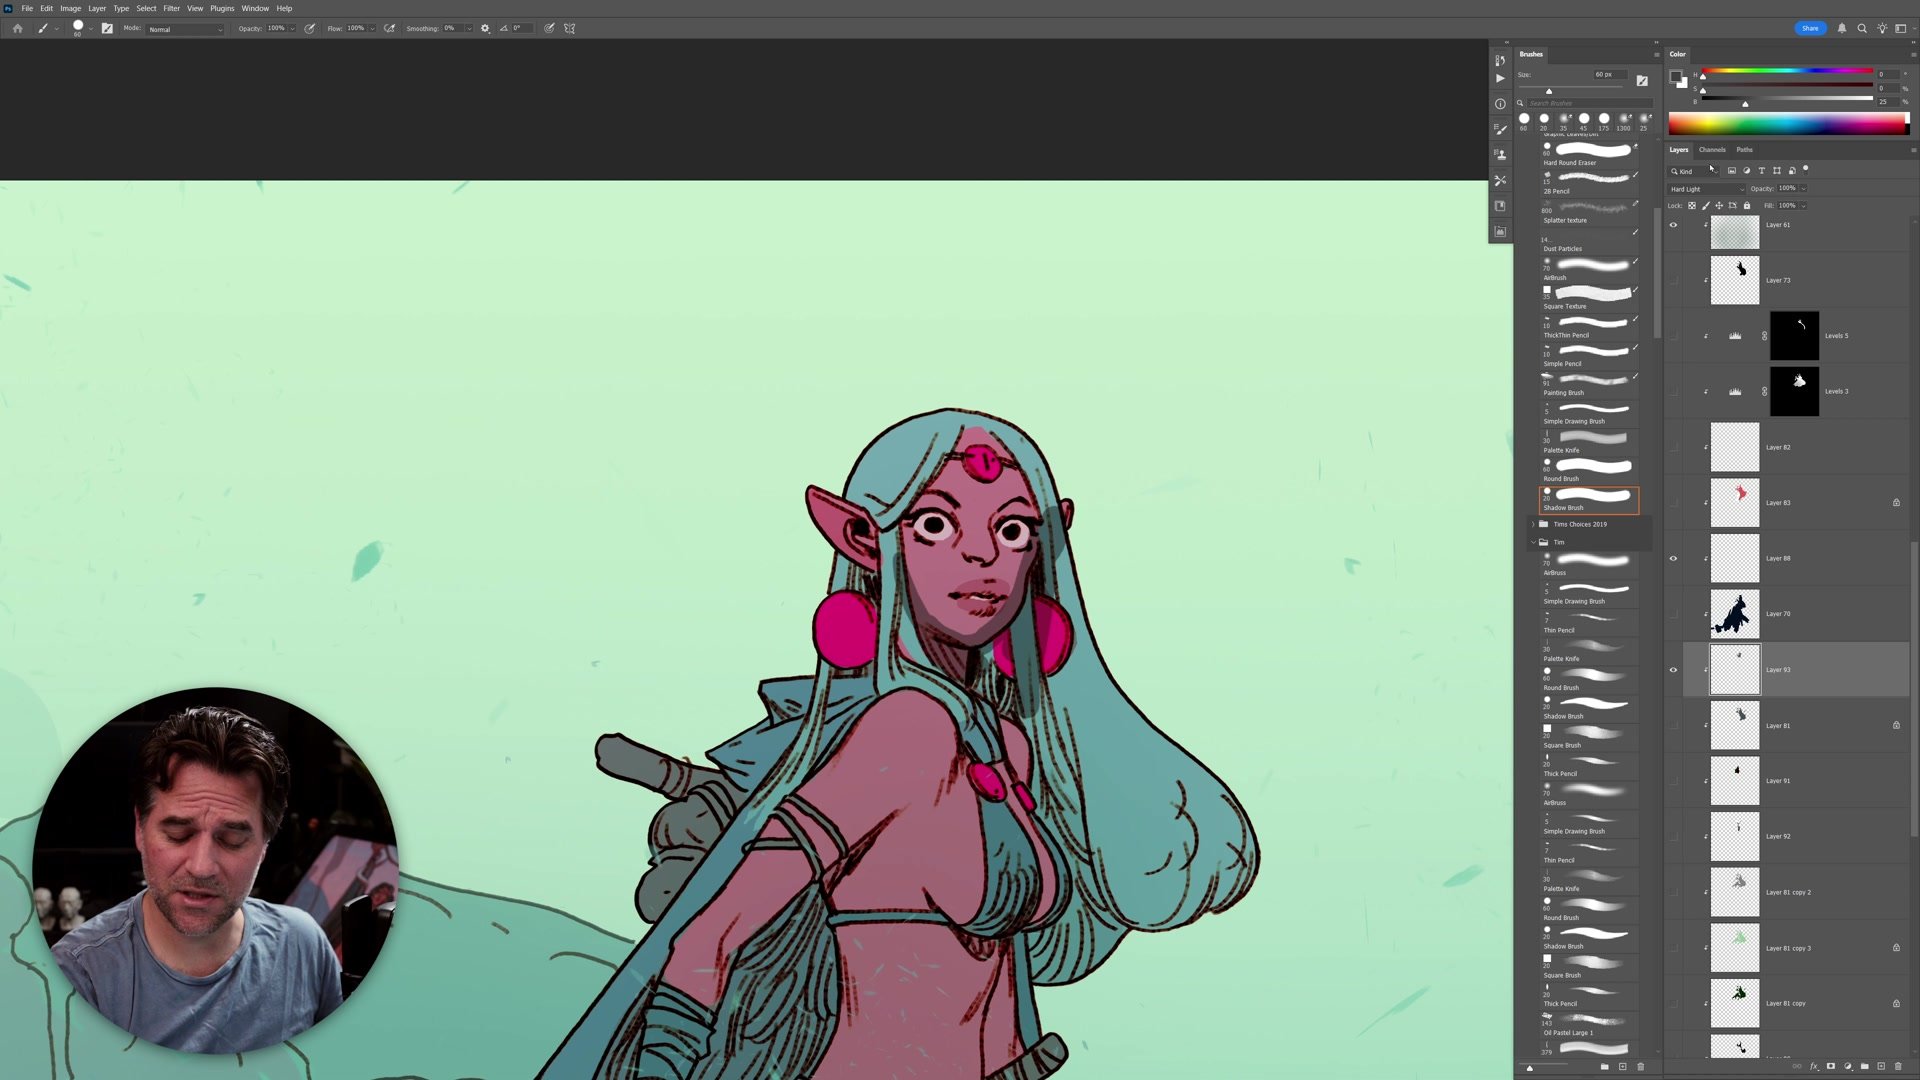1920x1080 pixels.
Task: Open the Tool Presets panel icon
Action: pos(1500,180)
